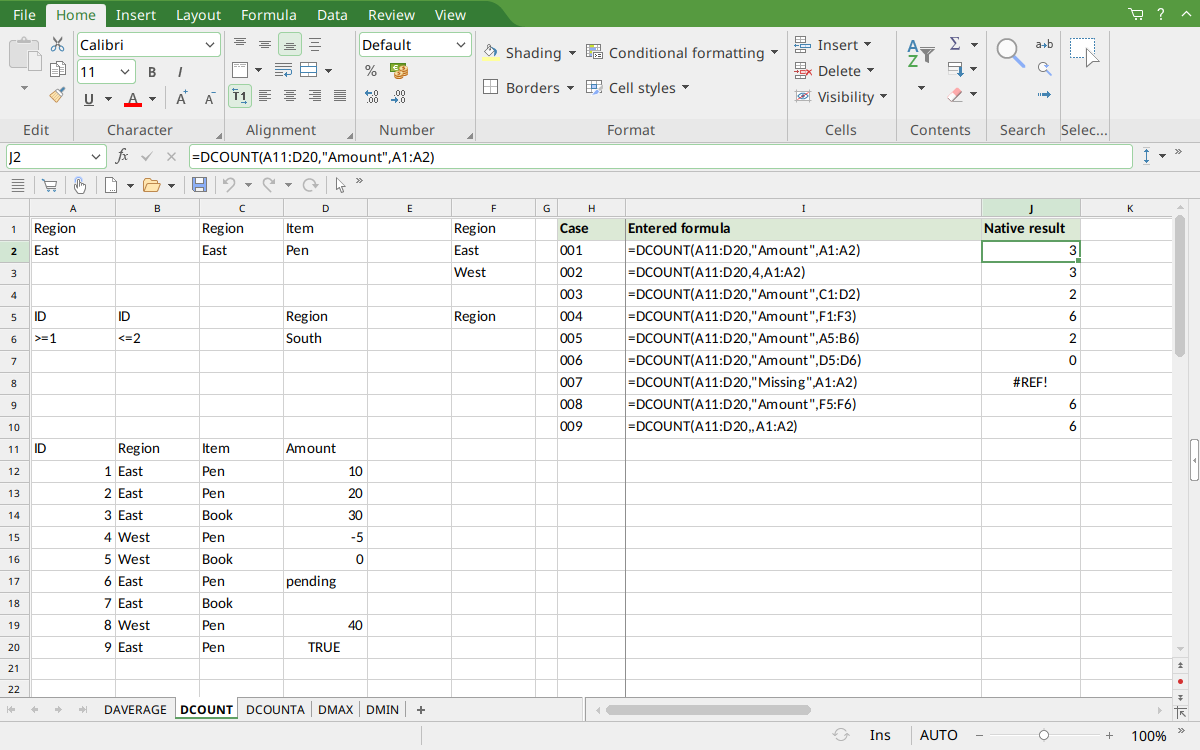Viewport: 1200px width, 750px height.
Task: Click the Go to arrow icon
Action: click(1044, 95)
